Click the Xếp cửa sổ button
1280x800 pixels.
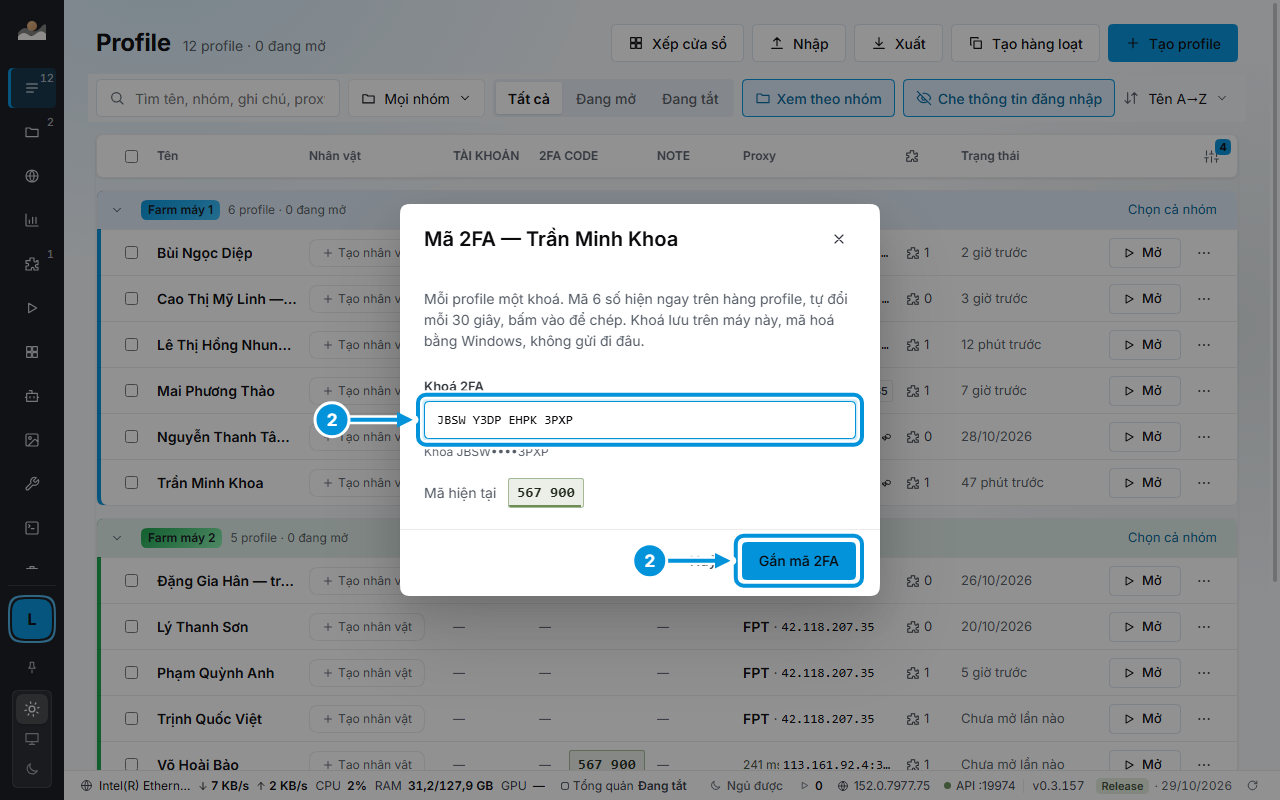tap(678, 44)
